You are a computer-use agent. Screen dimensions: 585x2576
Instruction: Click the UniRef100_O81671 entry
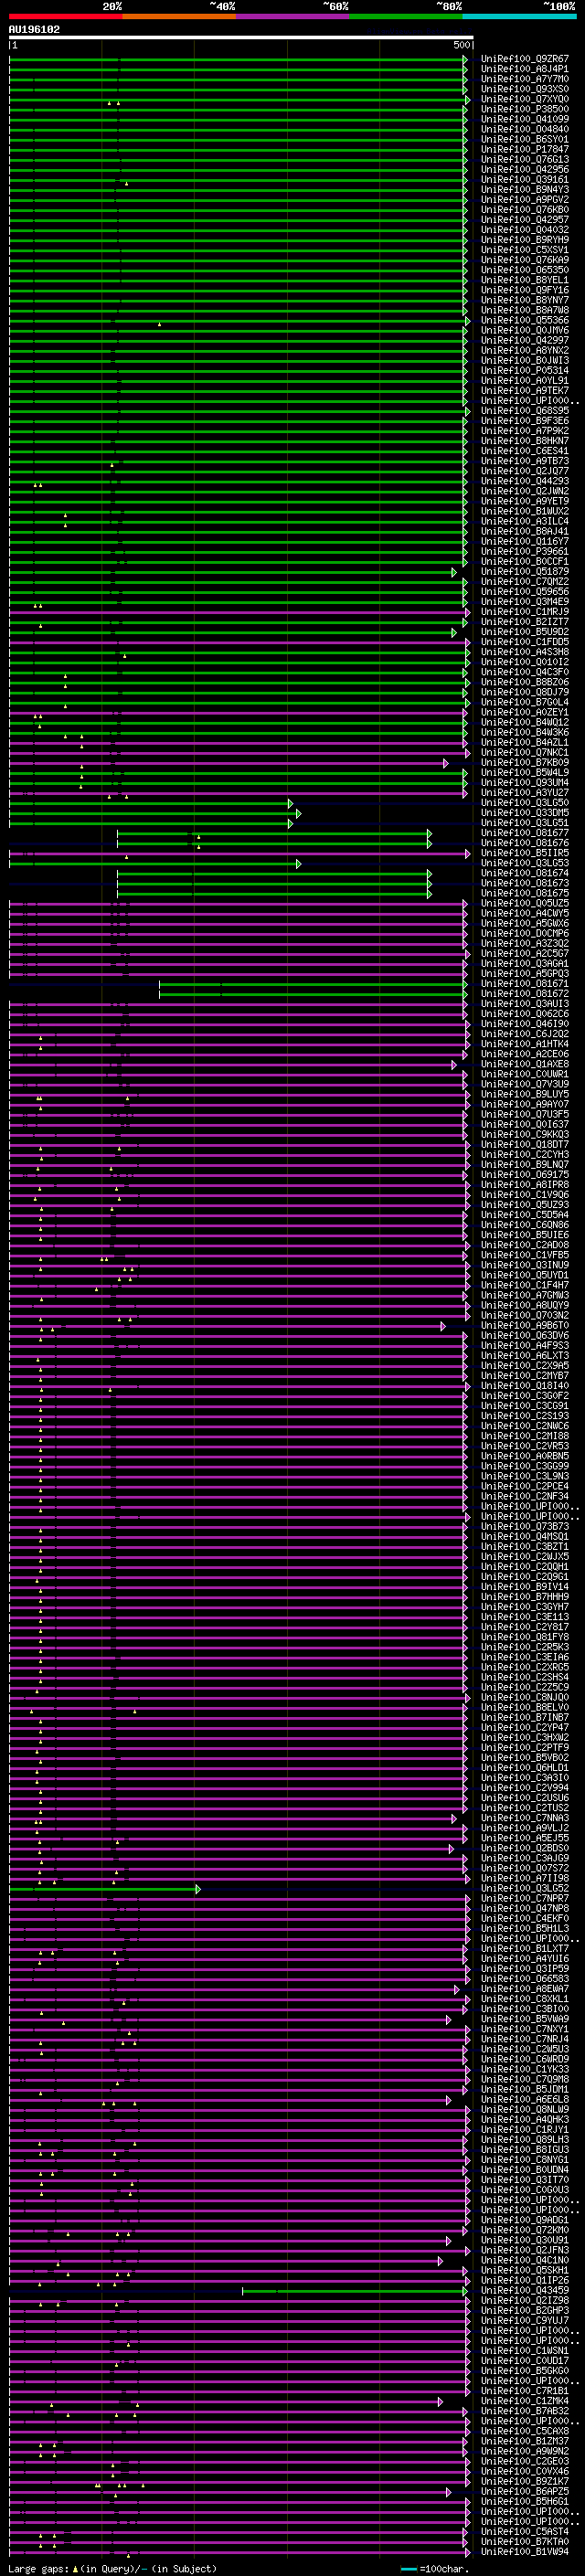coord(525,983)
